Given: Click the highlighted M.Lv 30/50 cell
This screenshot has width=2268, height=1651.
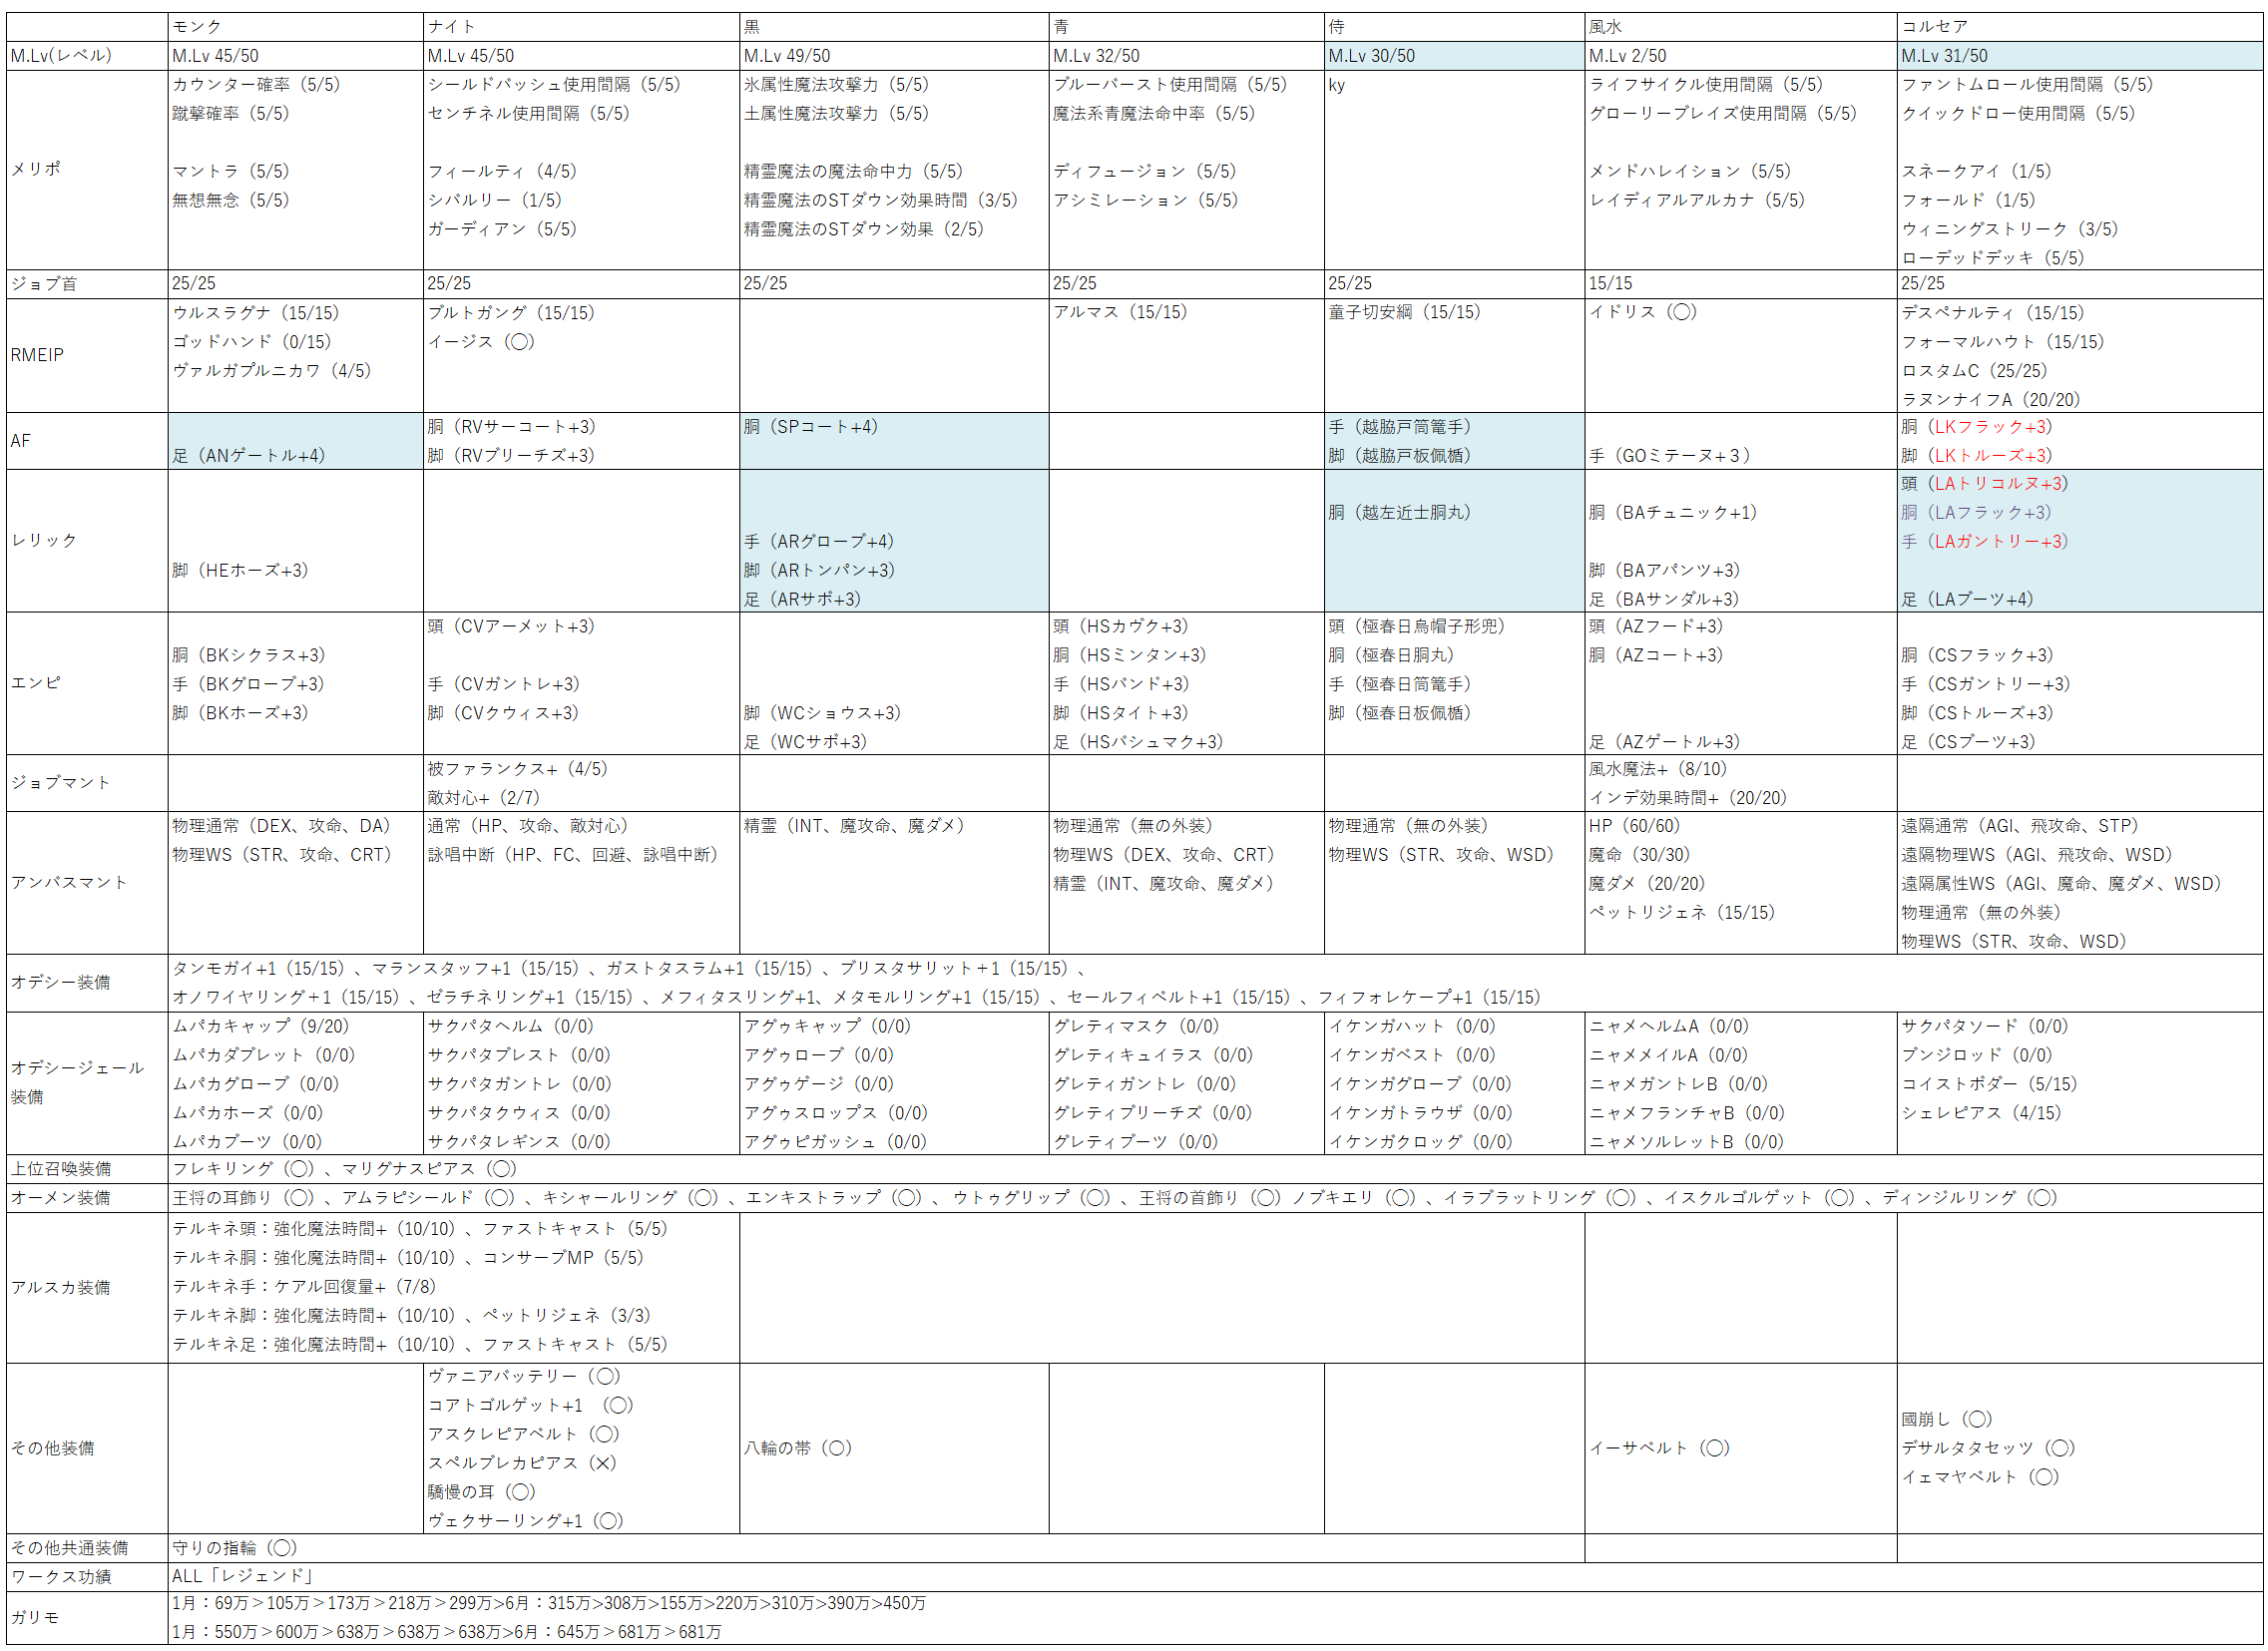Looking at the screenshot, I should [1371, 56].
